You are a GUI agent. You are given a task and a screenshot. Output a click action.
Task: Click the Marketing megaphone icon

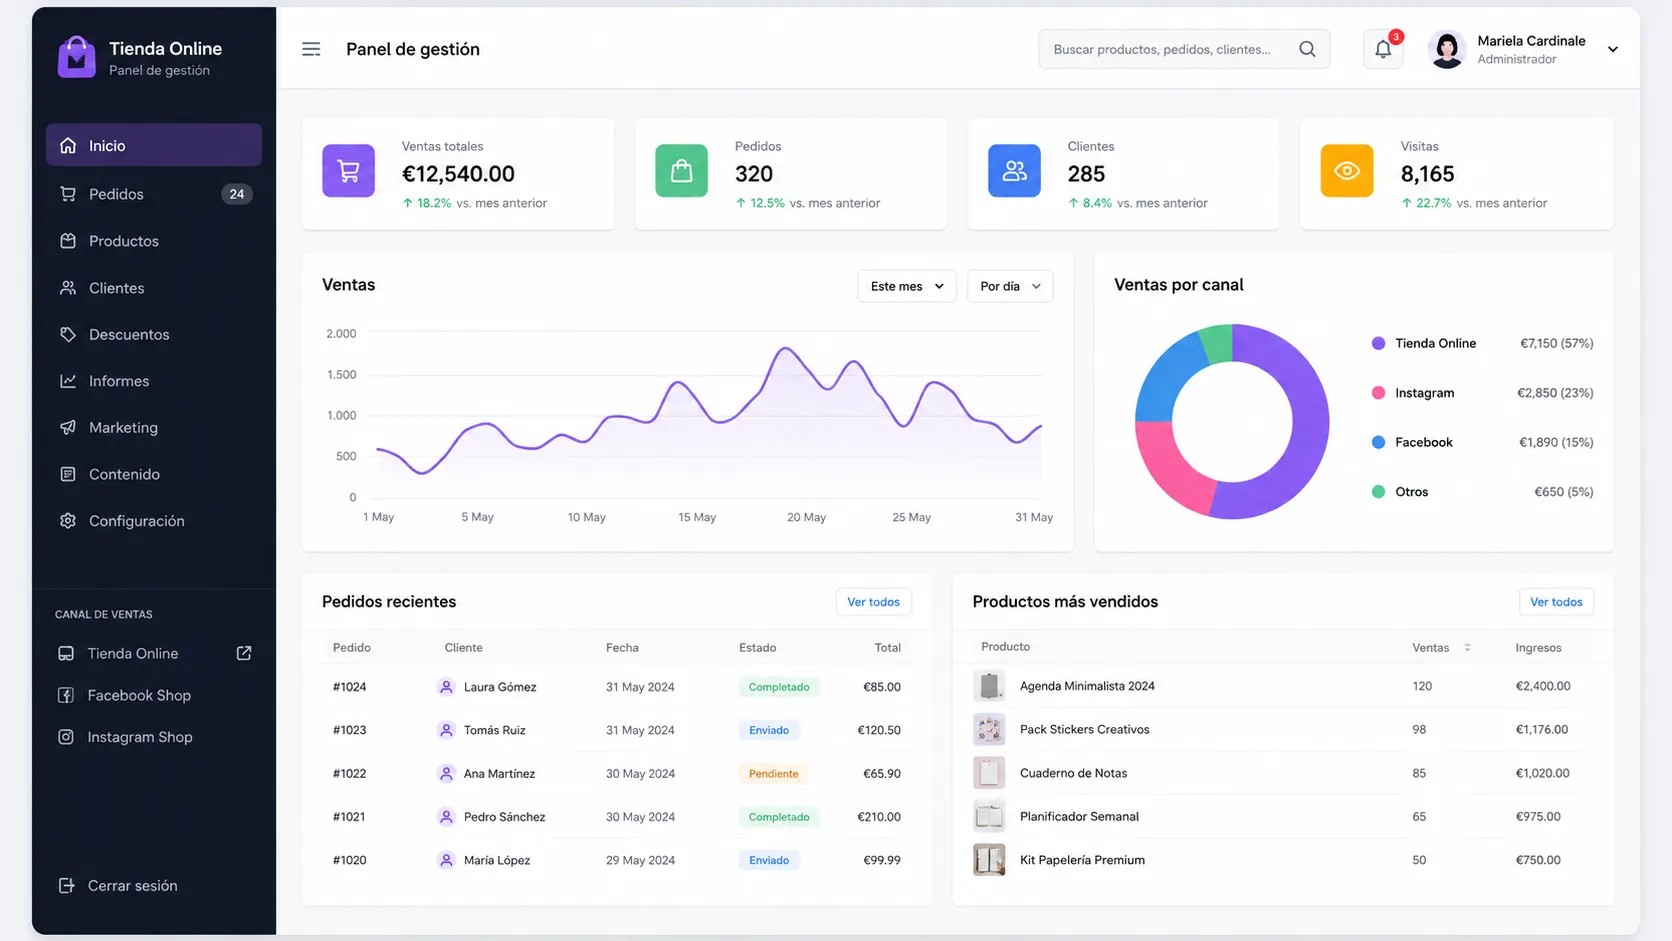tap(68, 427)
